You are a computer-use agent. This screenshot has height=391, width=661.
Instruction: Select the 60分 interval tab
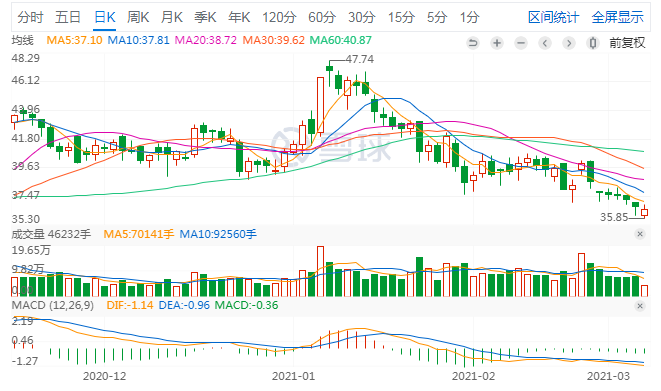pos(322,17)
